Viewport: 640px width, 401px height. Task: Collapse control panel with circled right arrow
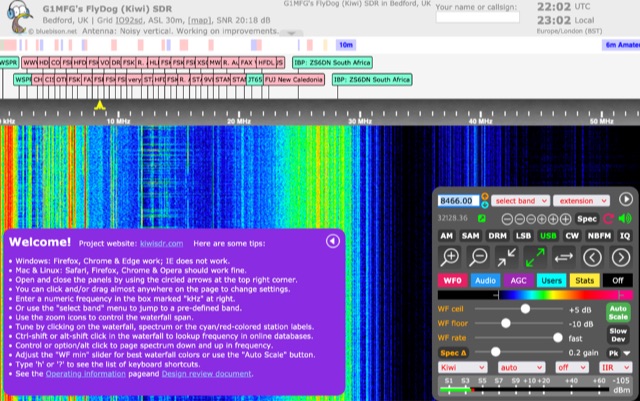[626, 199]
